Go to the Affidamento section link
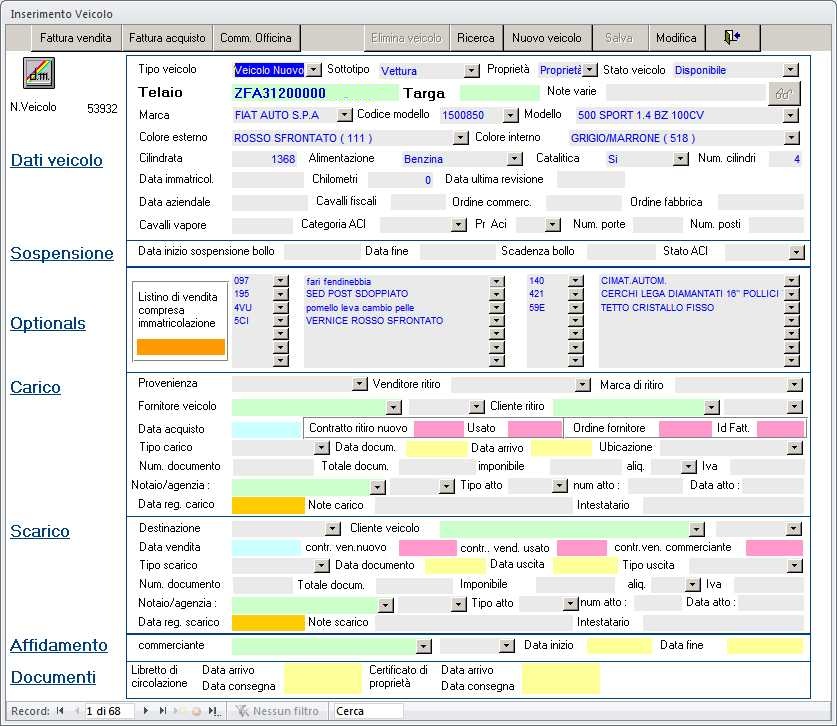Screen dimensions: 837x726 pyautogui.click(x=59, y=645)
